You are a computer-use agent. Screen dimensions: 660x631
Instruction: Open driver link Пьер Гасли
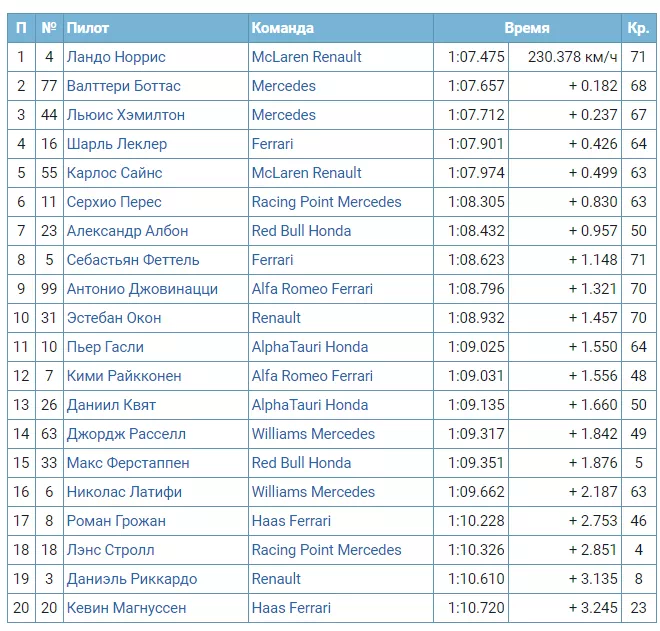tap(105, 347)
